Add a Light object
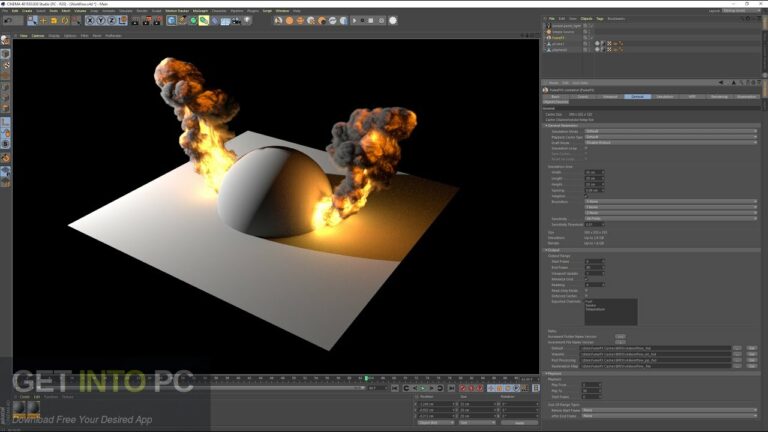This screenshot has width=768, height=432. pos(247,21)
